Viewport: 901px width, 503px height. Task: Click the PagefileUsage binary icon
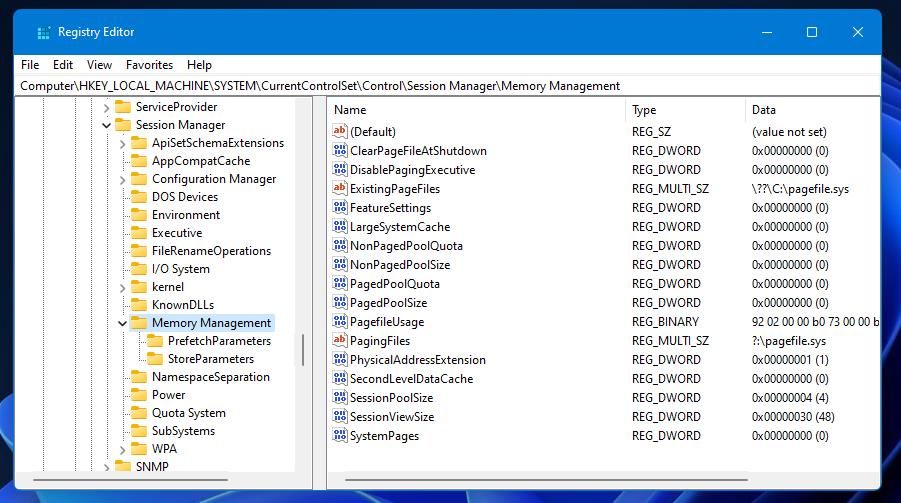coord(340,321)
